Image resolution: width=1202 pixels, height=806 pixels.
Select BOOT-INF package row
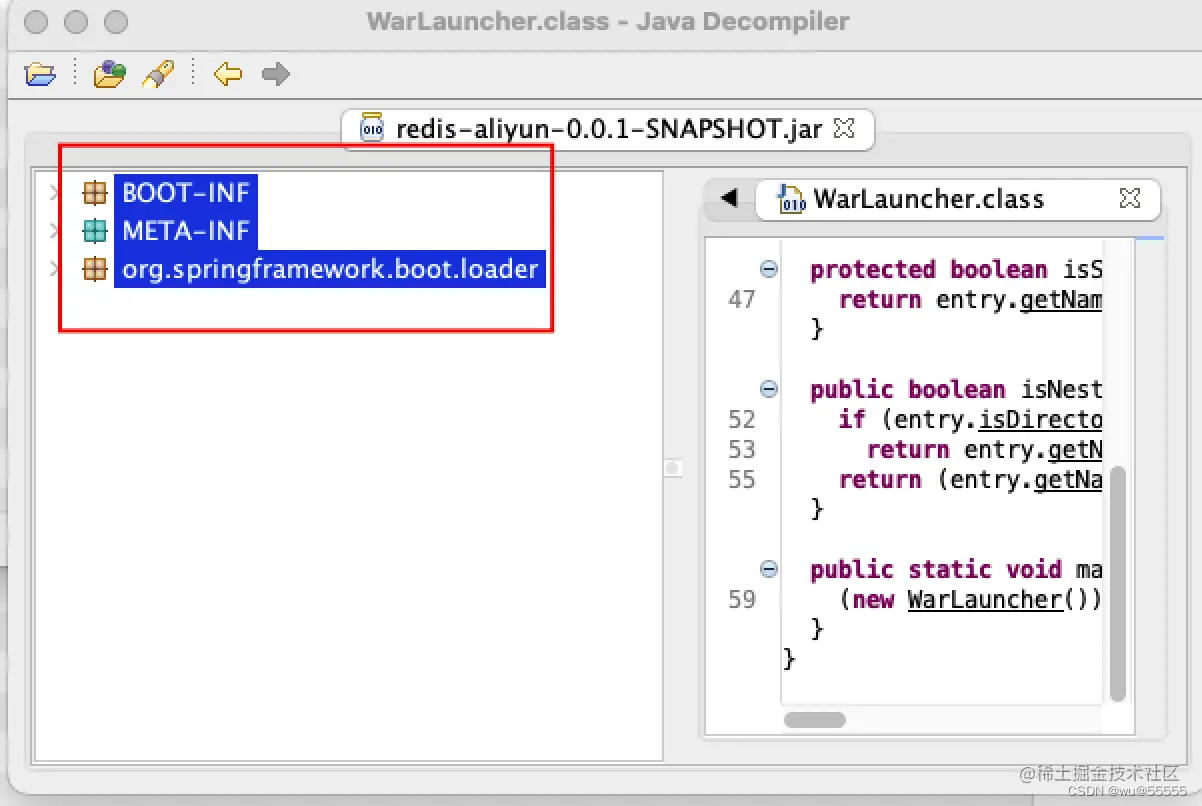(x=186, y=192)
